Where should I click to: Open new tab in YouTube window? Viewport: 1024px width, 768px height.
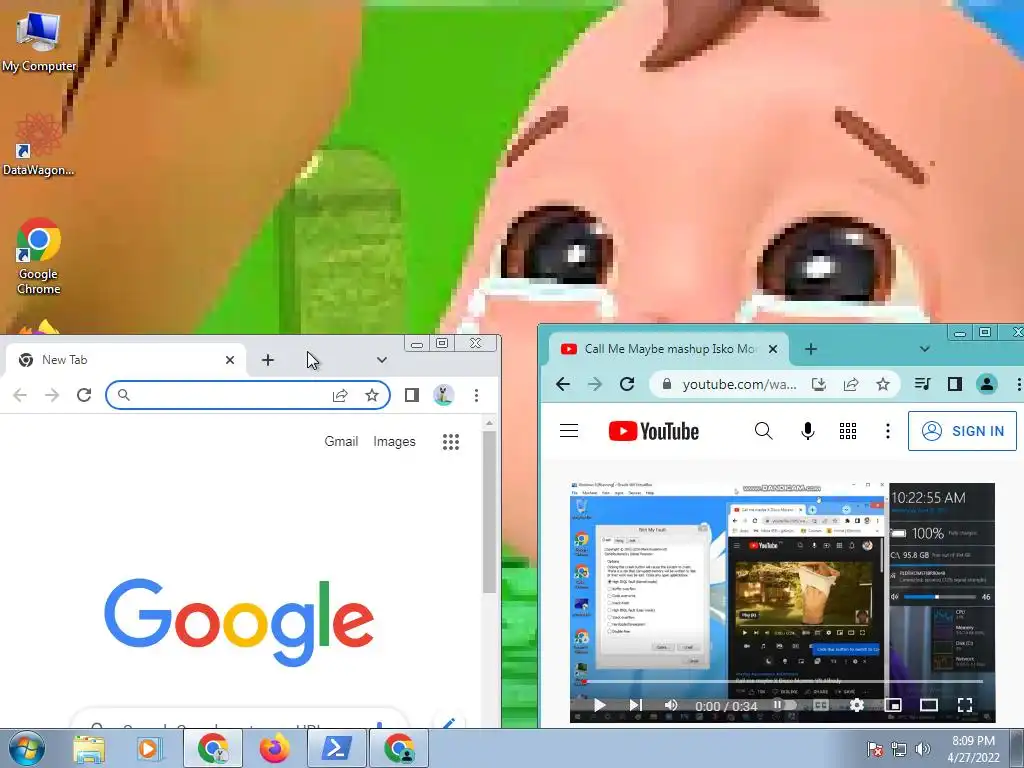[x=810, y=349]
